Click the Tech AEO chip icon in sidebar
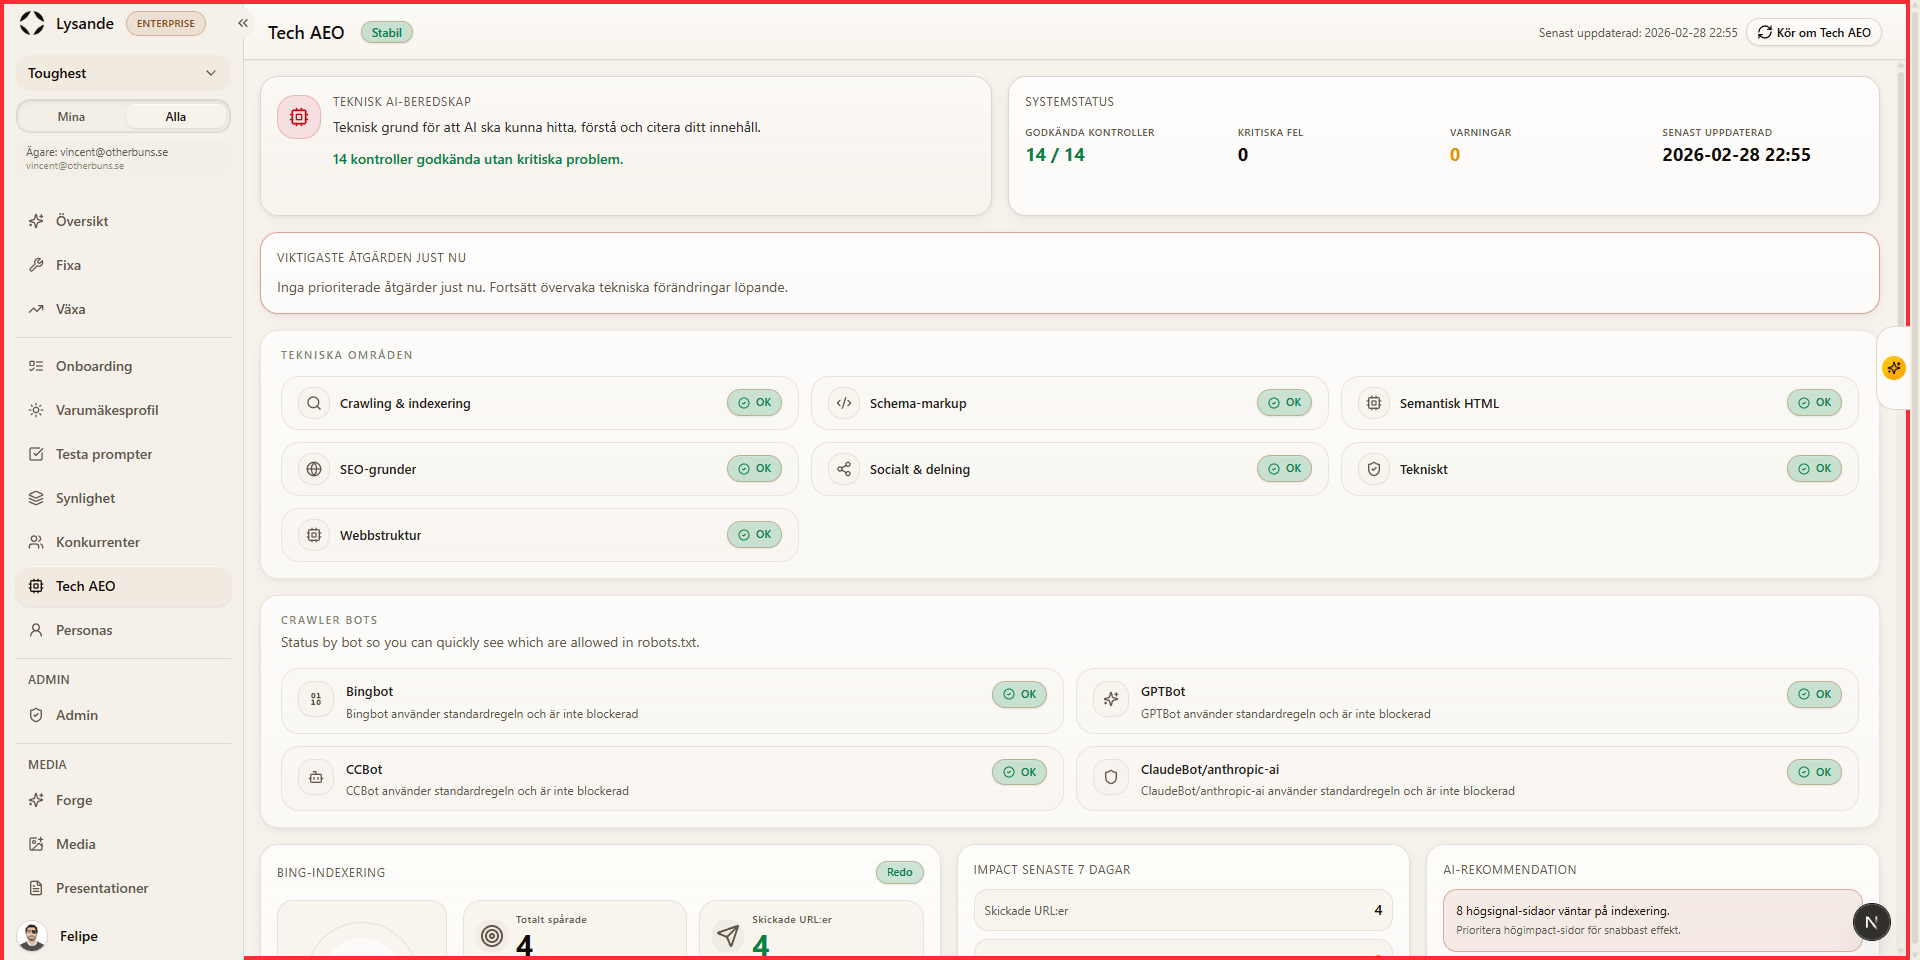The image size is (1920, 960). pos(36,586)
